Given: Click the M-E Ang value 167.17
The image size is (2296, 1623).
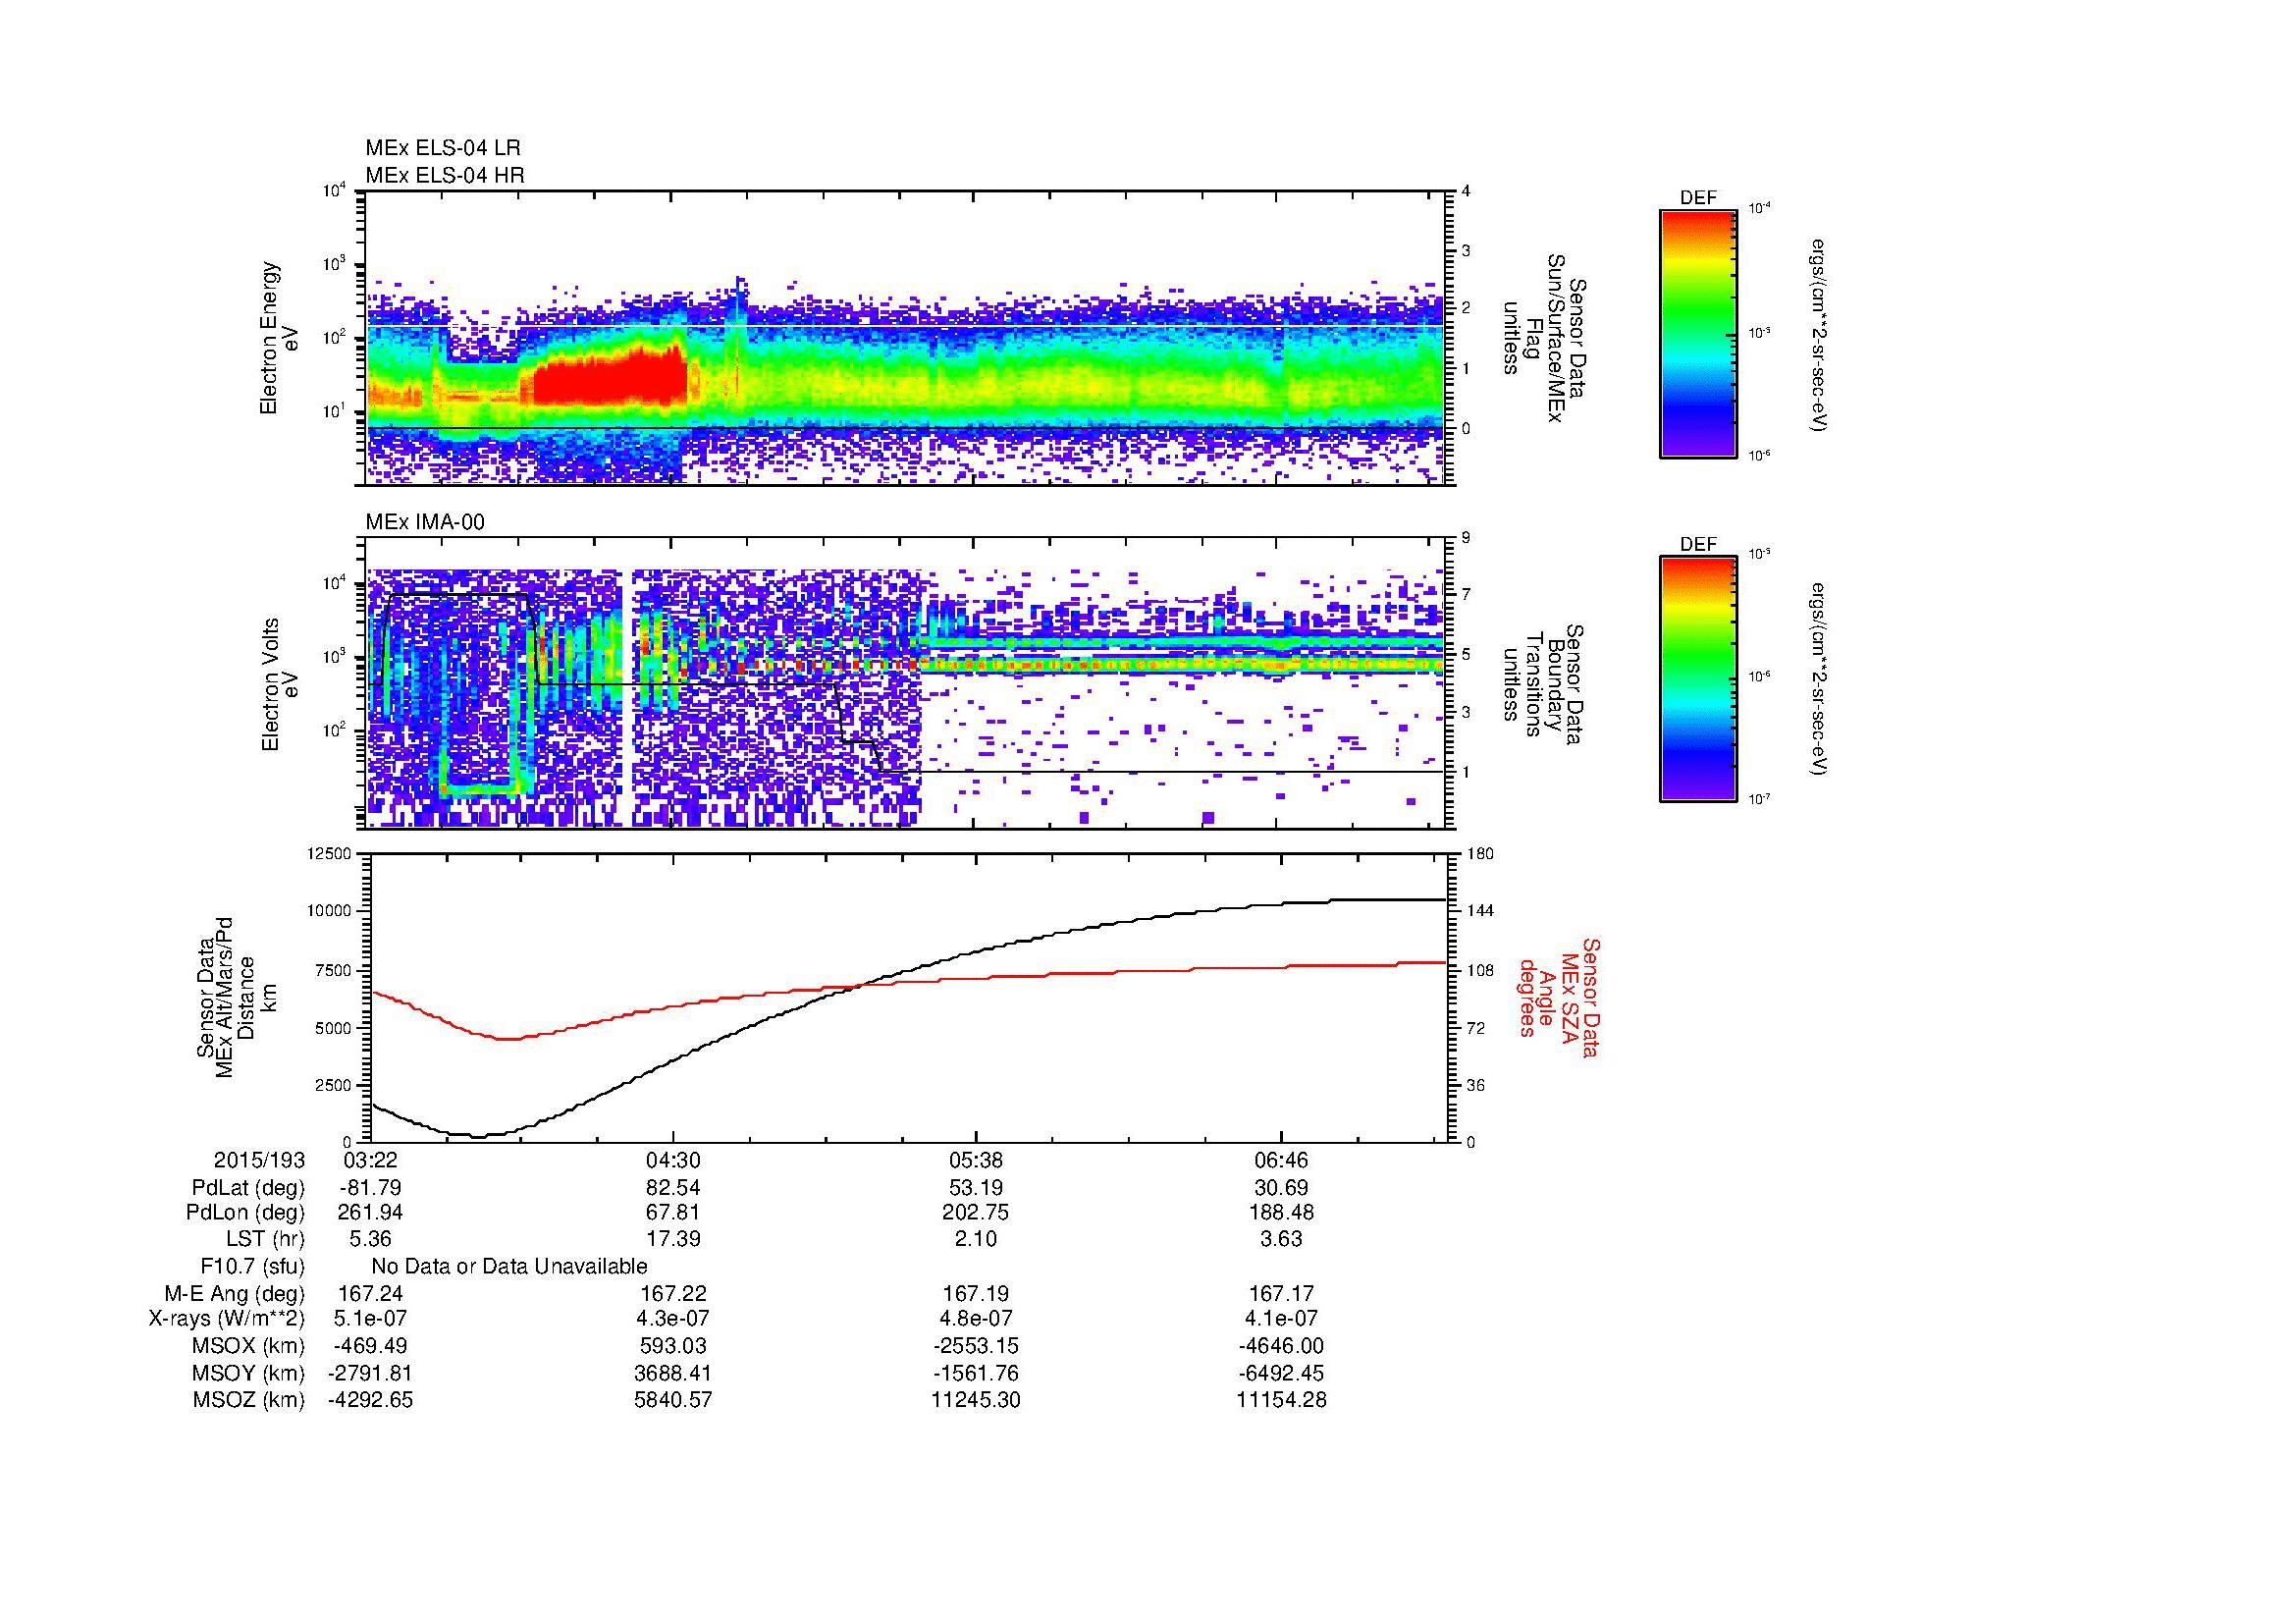Looking at the screenshot, I should pyautogui.click(x=1281, y=1294).
